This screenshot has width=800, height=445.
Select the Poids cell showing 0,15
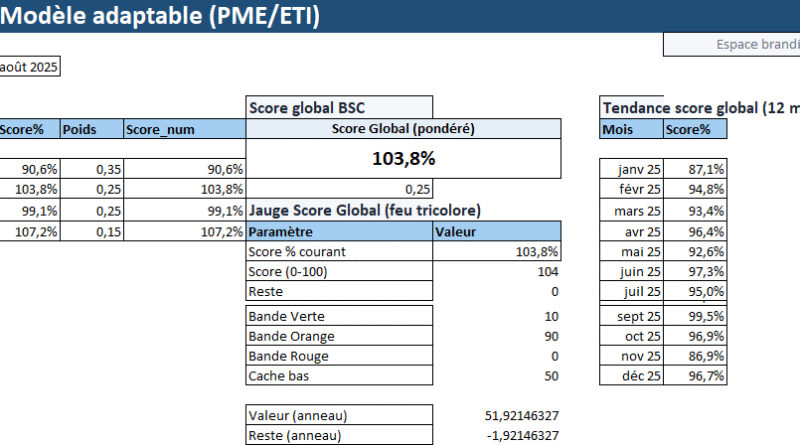[92, 232]
